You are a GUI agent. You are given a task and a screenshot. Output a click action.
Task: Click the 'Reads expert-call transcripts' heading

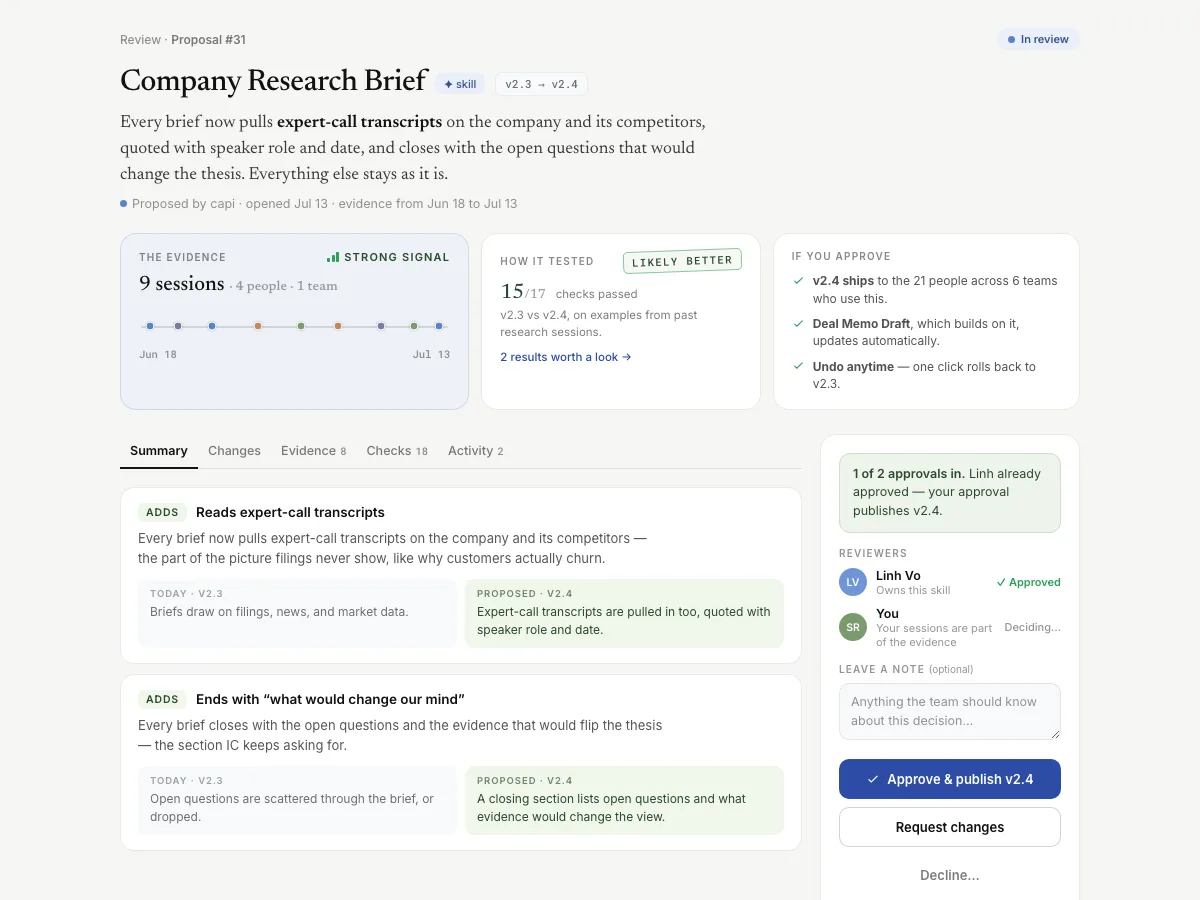coord(290,512)
